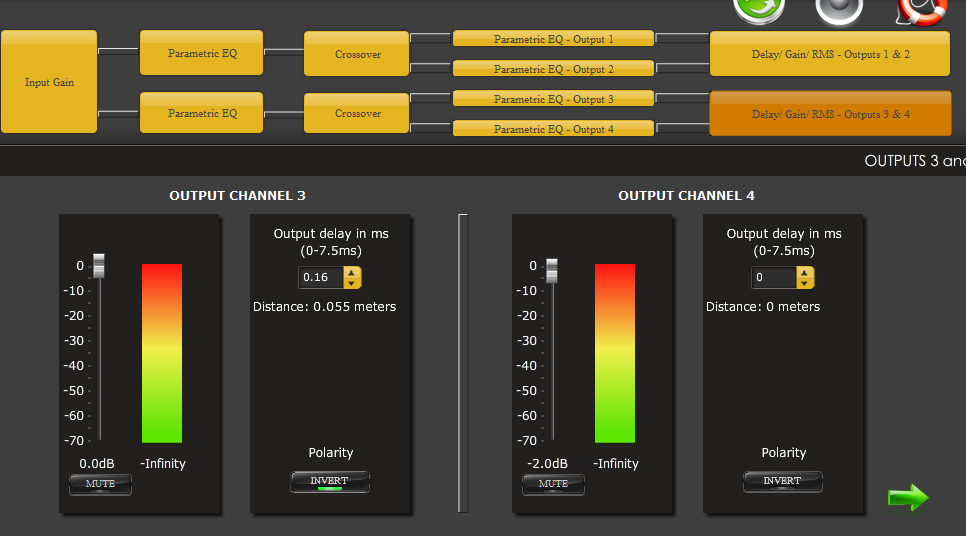This screenshot has height=536, width=966.
Task: Click Output Channel 4 delay value field
Action: pos(773,277)
